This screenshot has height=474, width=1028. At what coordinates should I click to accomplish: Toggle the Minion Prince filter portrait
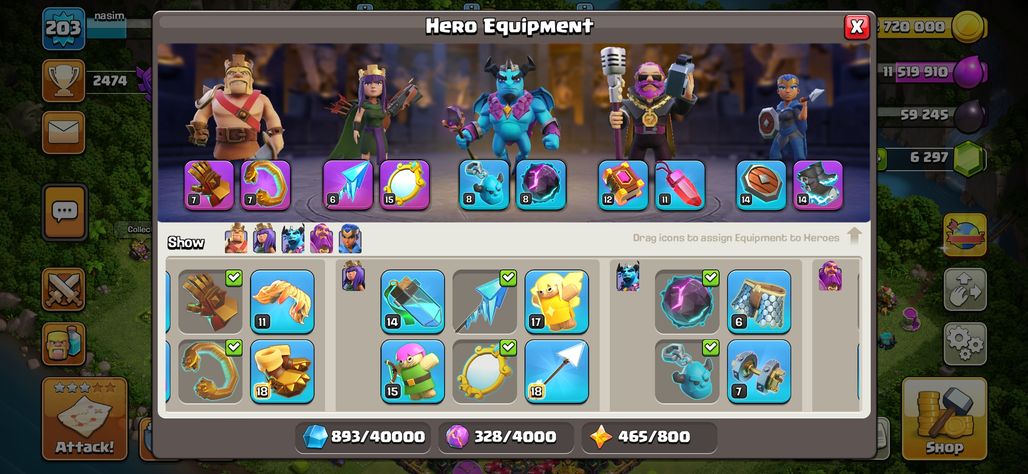point(293,239)
